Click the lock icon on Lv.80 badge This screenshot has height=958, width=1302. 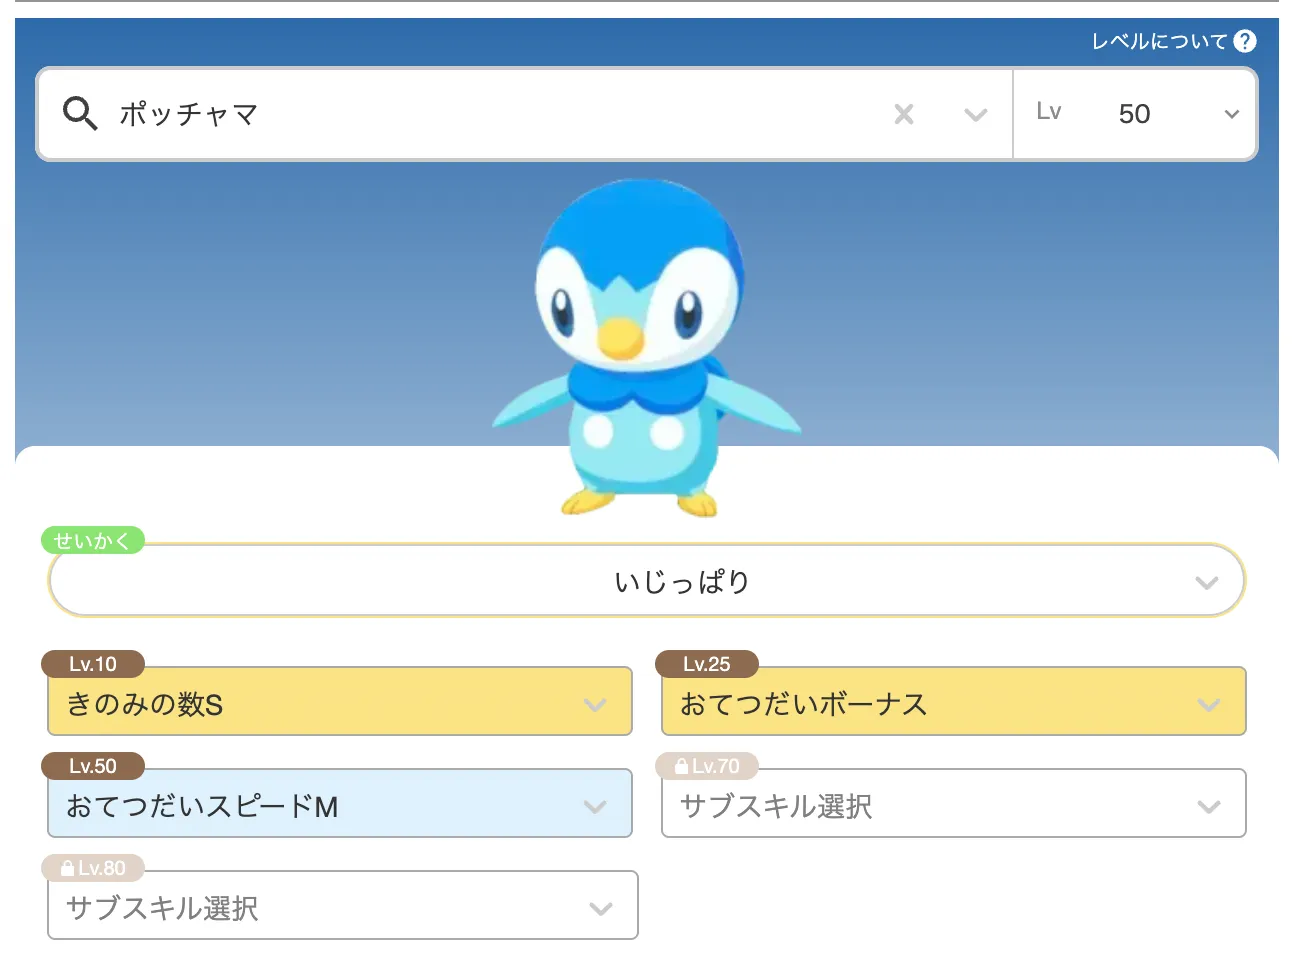(68, 868)
